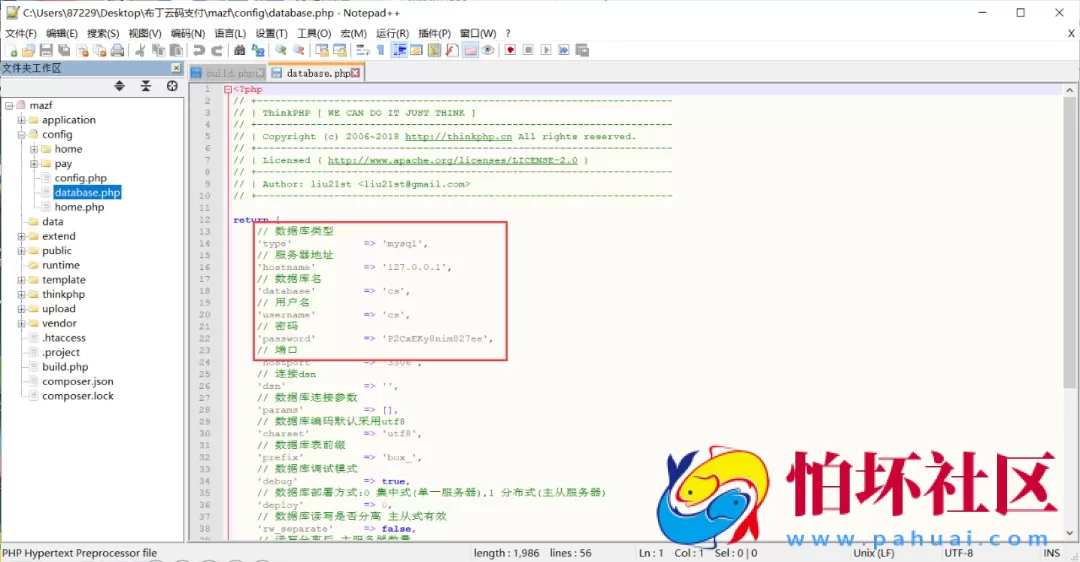Toggle file monitoring eye icon
The height and width of the screenshot is (562, 1080).
point(488,50)
